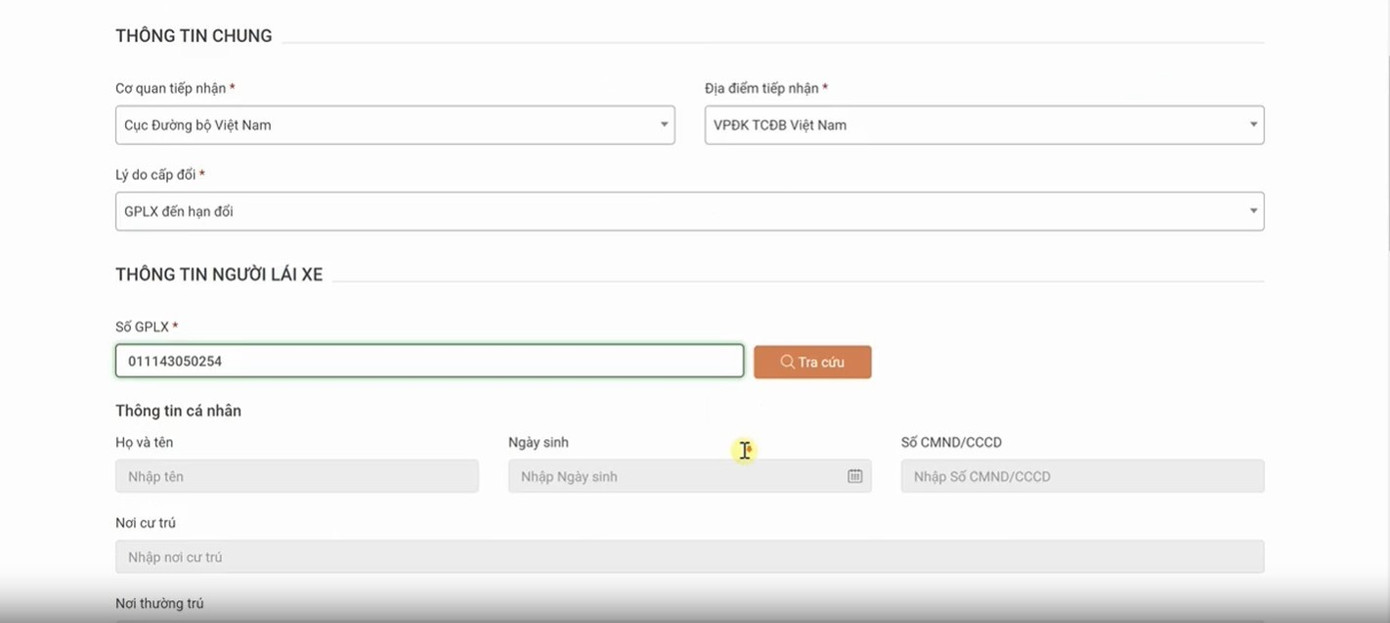Click the Số GPLX field label
This screenshot has width=1390, height=623.
coord(143,327)
